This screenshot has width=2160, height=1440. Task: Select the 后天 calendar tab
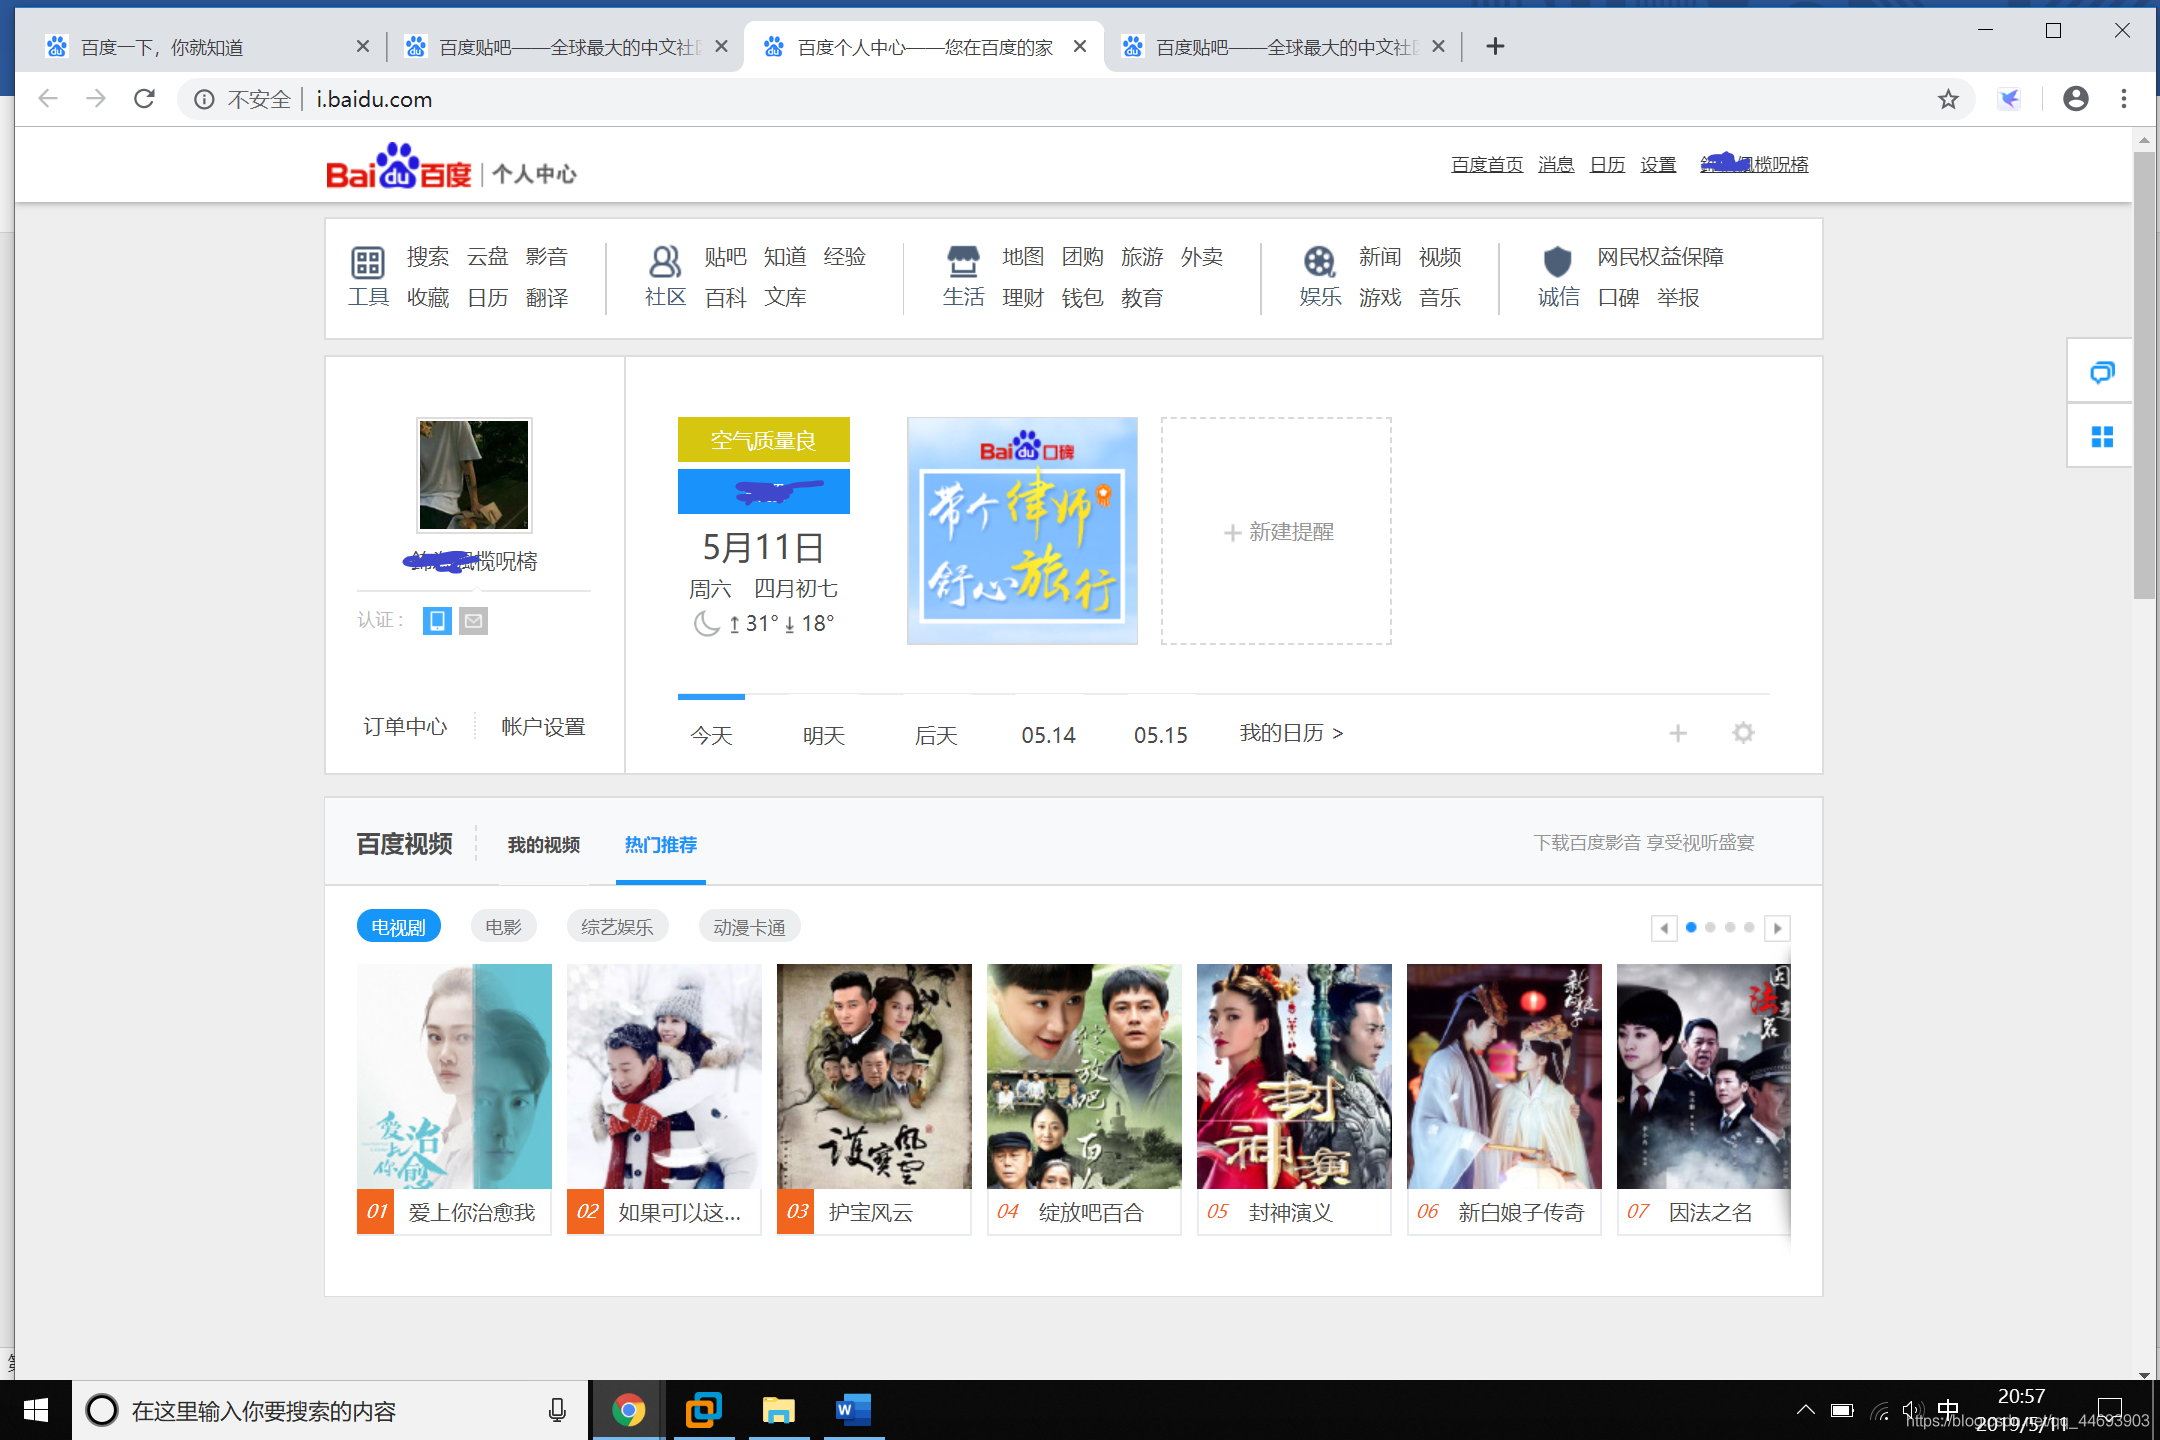coord(936,735)
